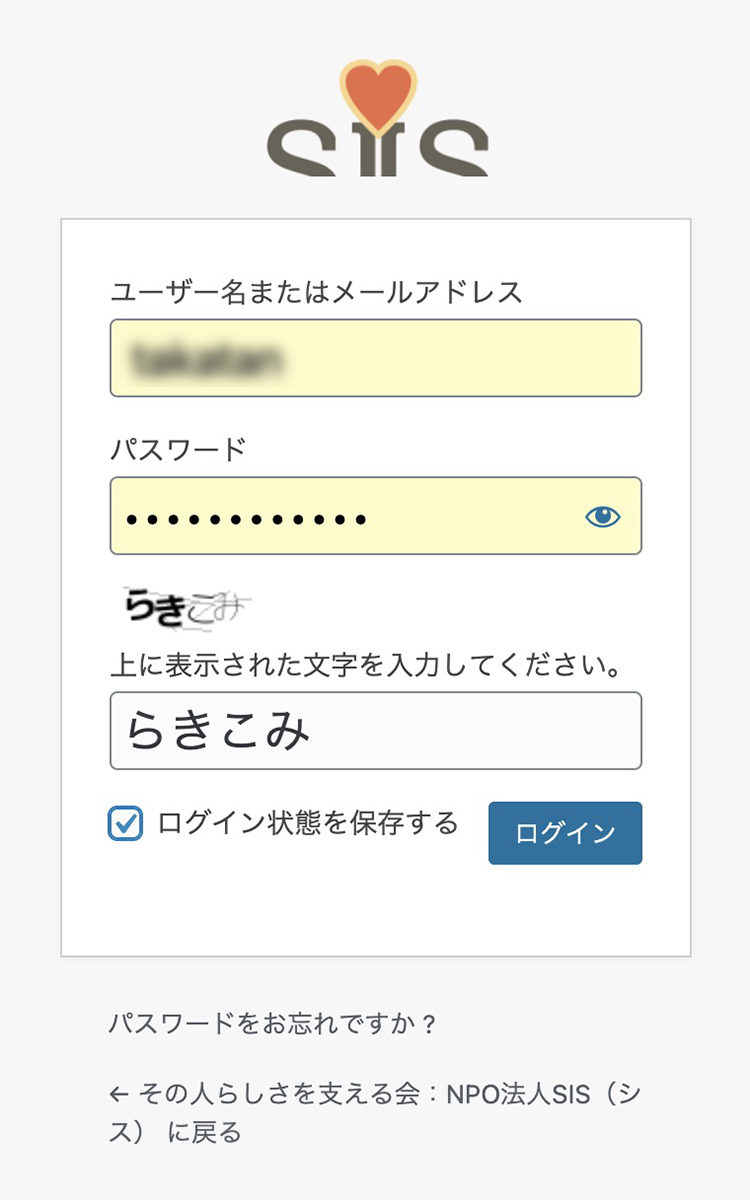Viewport: 750px width, 1200px height.
Task: Focus the username or email input field
Action: [375, 358]
